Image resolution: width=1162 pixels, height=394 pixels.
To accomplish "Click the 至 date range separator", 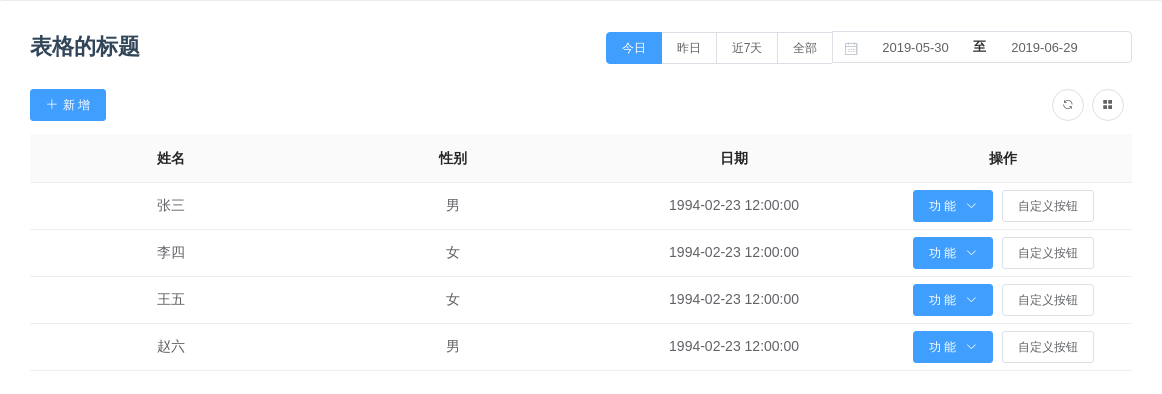I will point(980,47).
